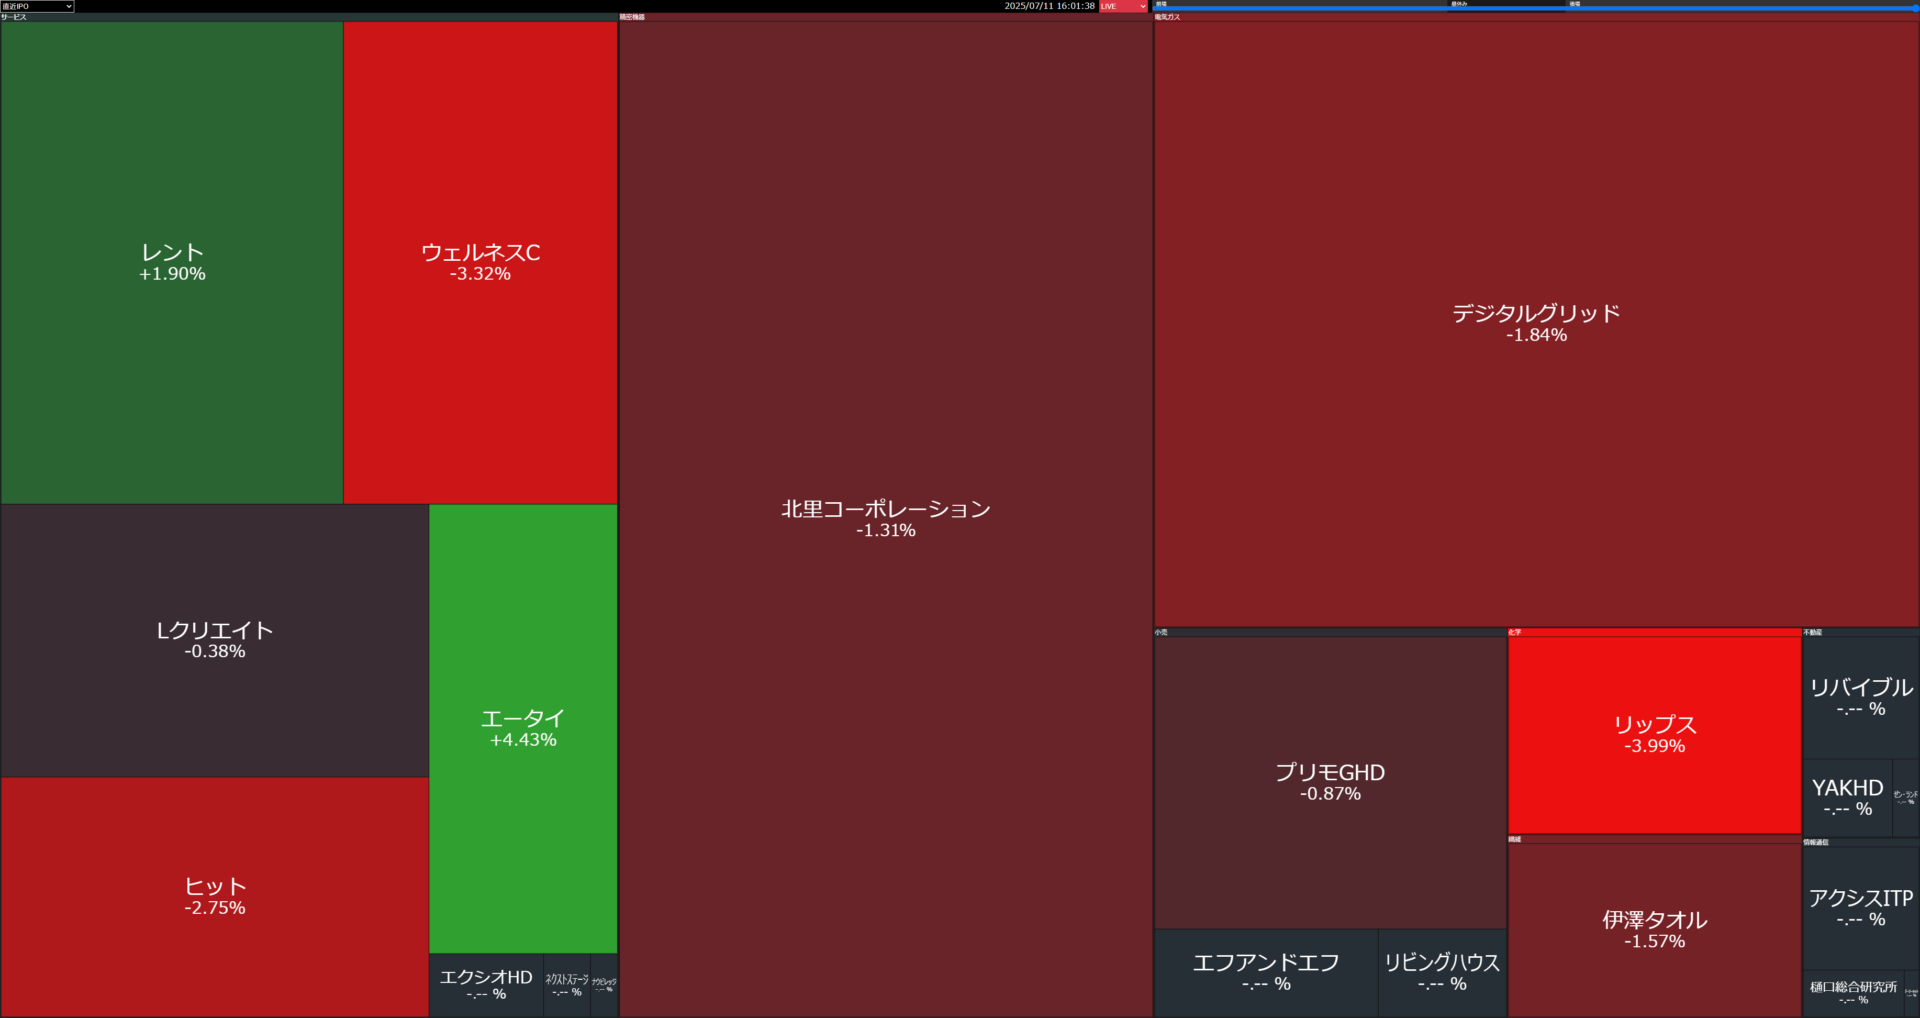Open the LIVE mode dropdown

coord(1123,6)
